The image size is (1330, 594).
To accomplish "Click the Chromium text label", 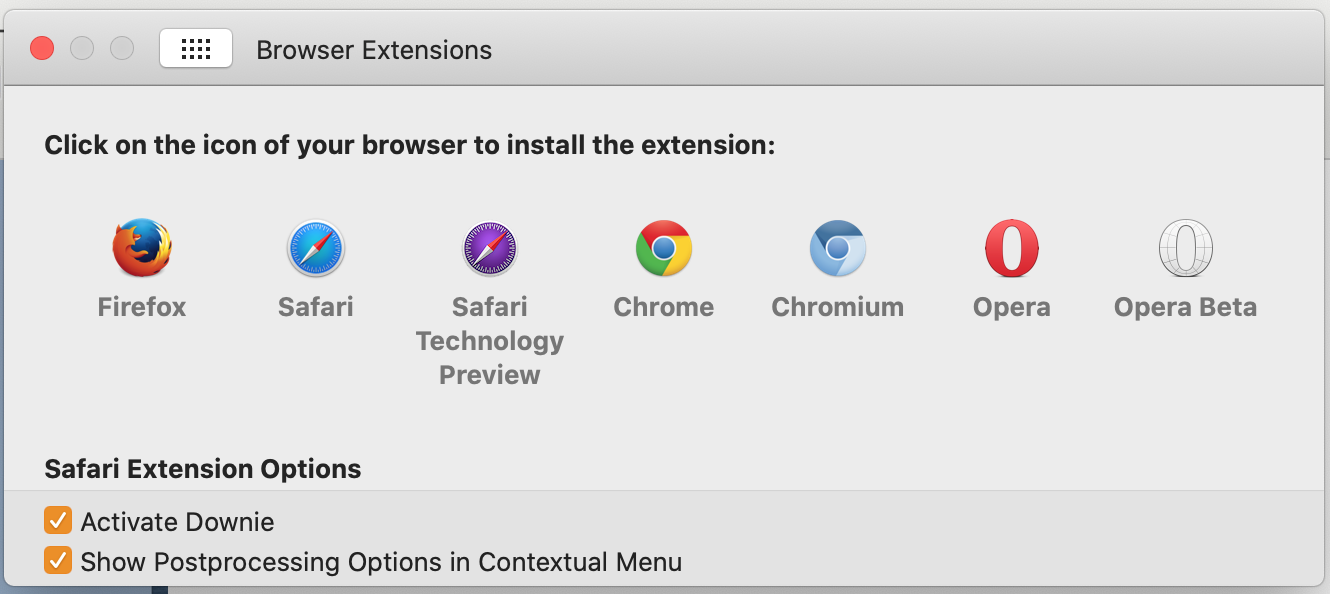I will tap(838, 307).
